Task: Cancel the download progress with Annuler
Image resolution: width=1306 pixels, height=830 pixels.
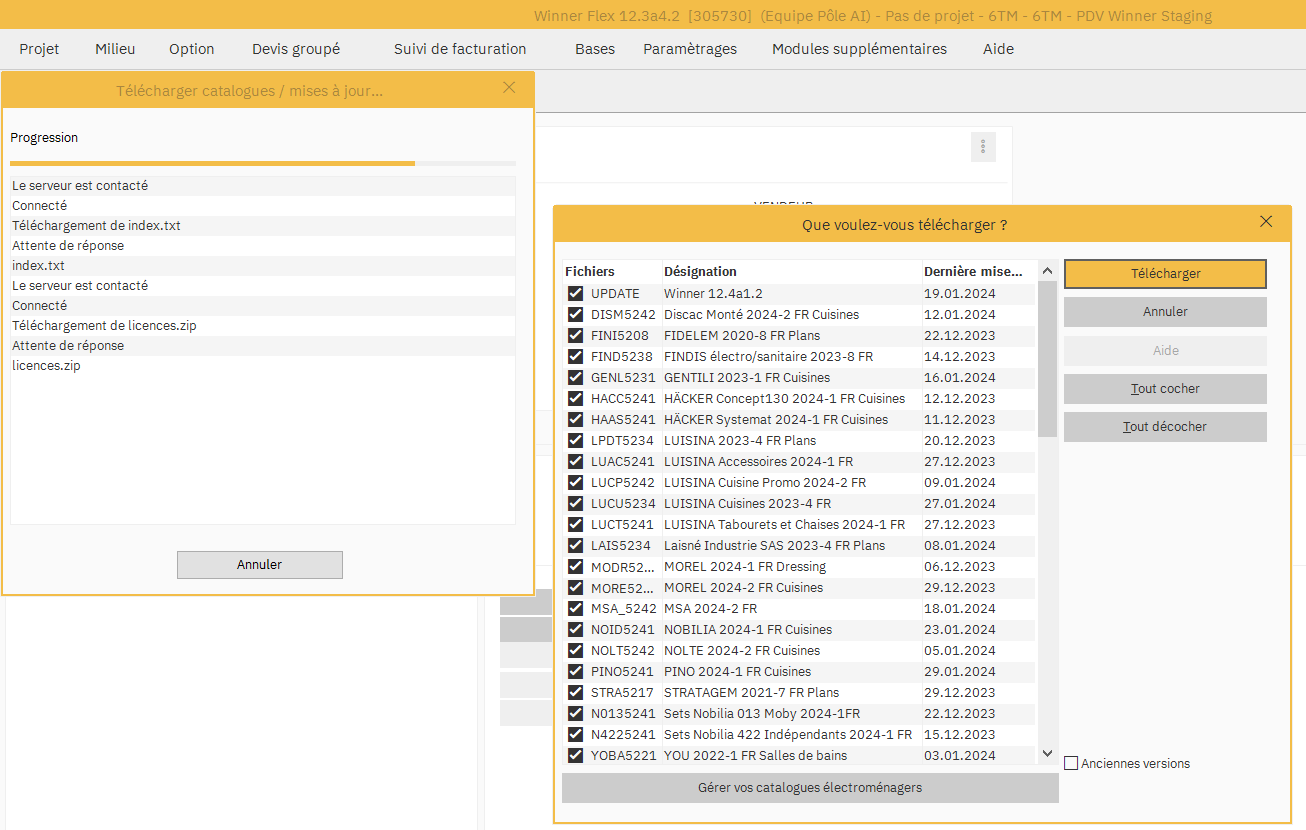Action: pyautogui.click(x=259, y=565)
